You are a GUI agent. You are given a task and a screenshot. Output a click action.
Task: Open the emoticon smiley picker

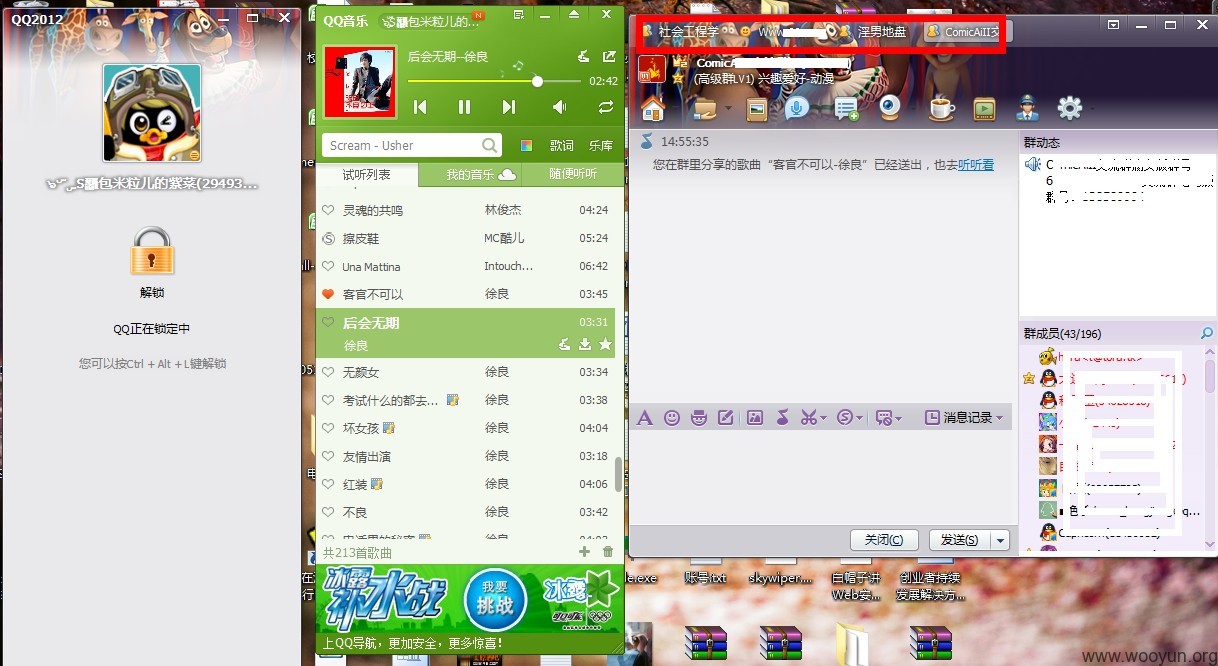click(672, 417)
